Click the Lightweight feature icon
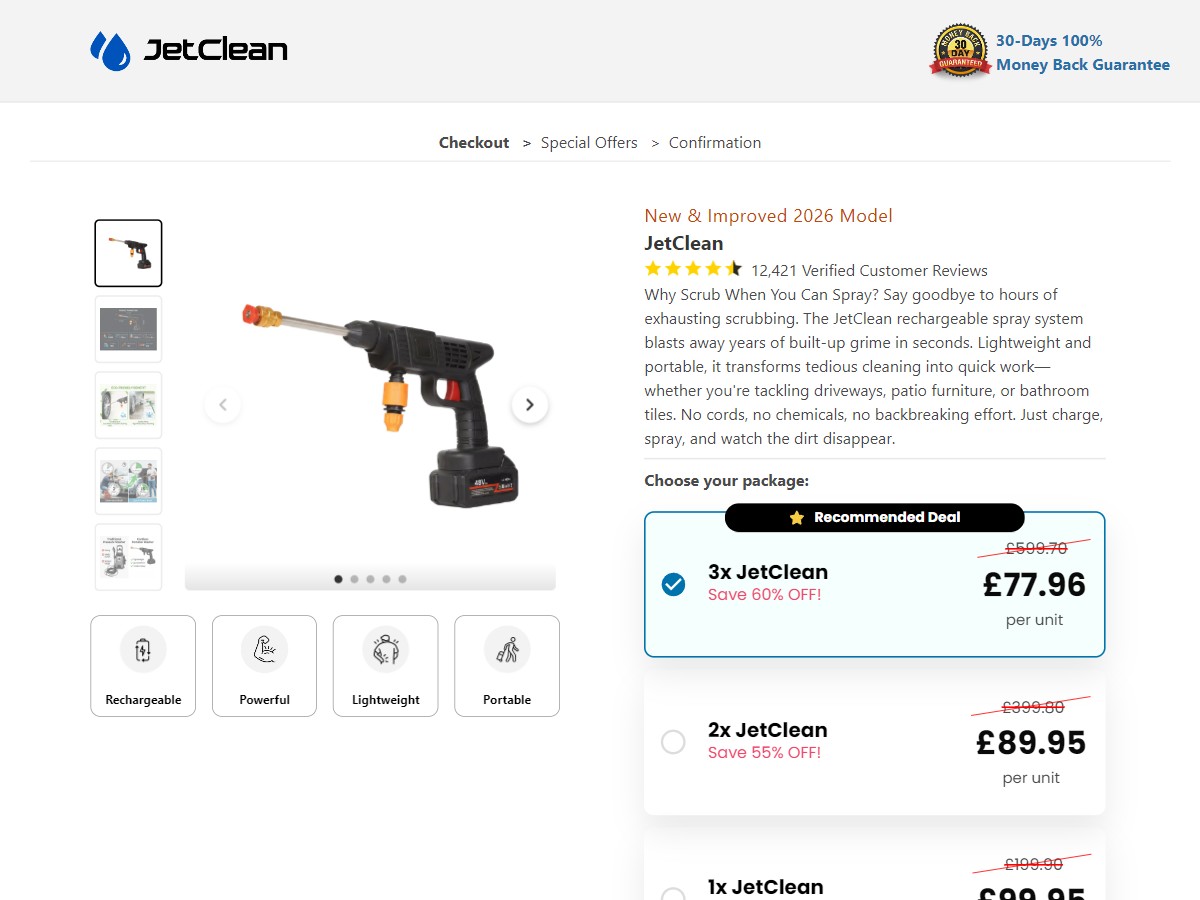1200x900 pixels. tap(385, 649)
